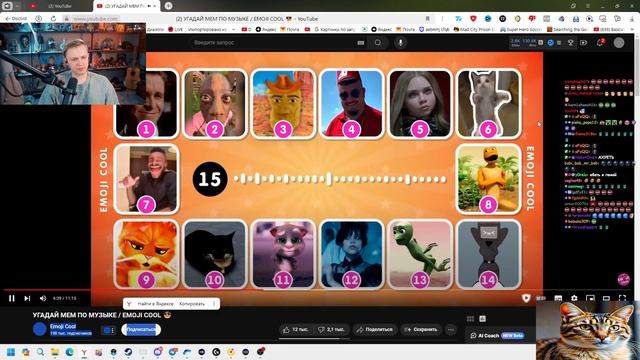The height and width of the screenshot is (360, 640).
Task: Click Найти в Яндексе in popup
Action: tap(155, 304)
